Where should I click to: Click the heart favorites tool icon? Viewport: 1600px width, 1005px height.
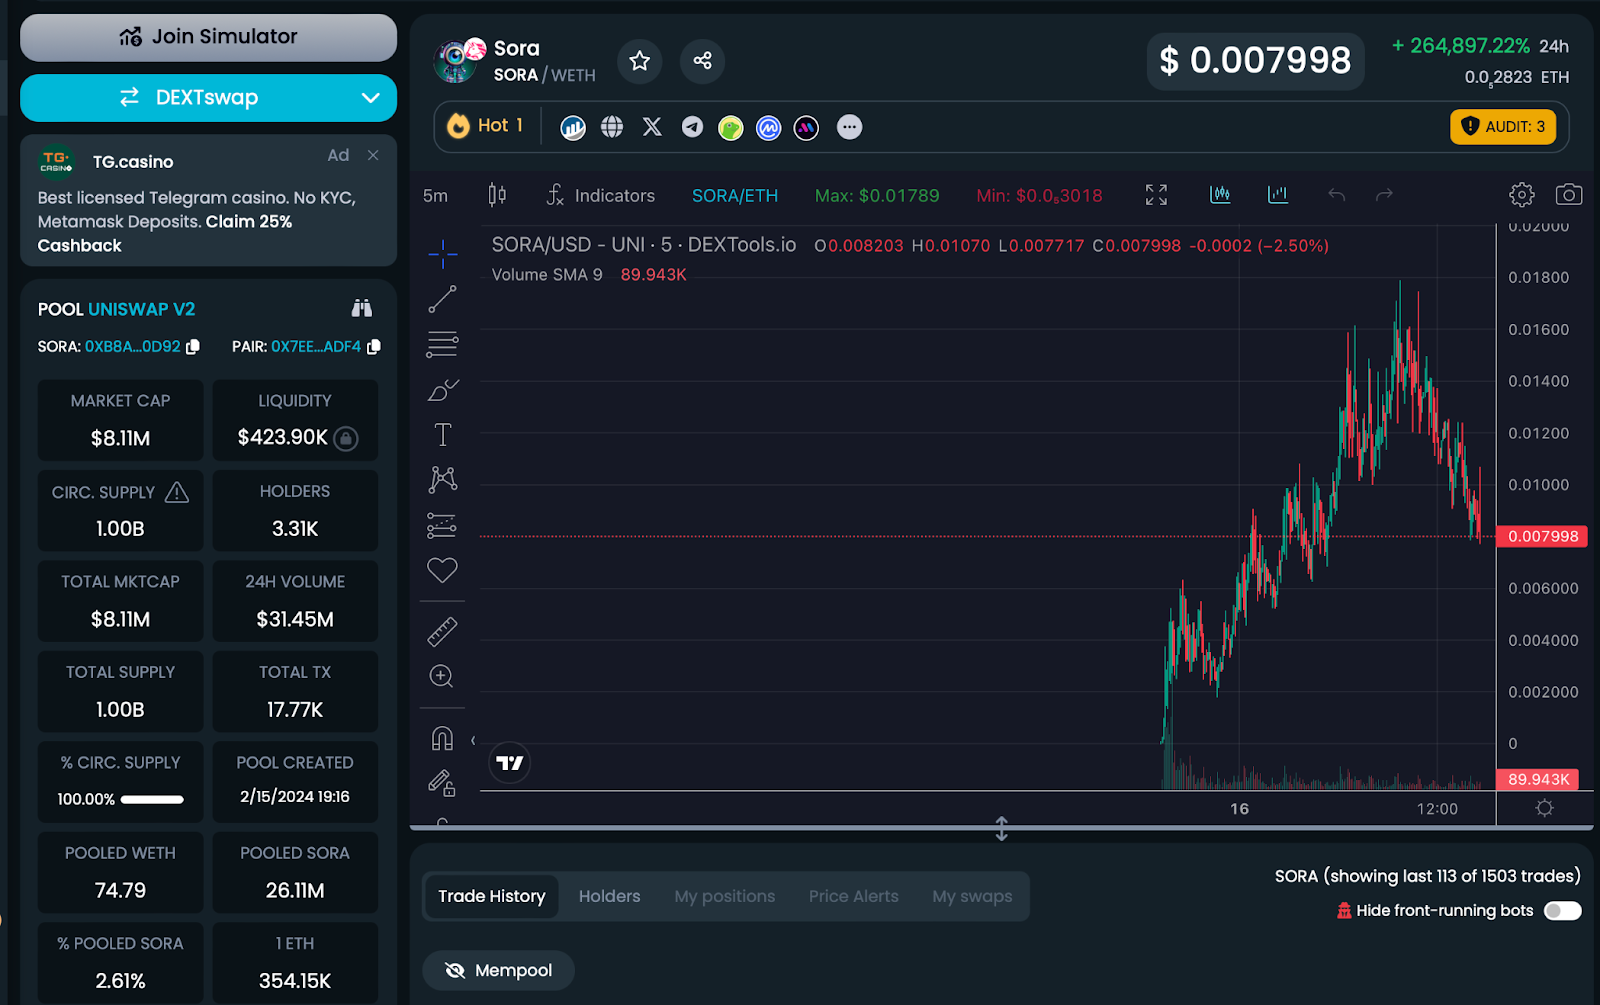click(x=442, y=570)
